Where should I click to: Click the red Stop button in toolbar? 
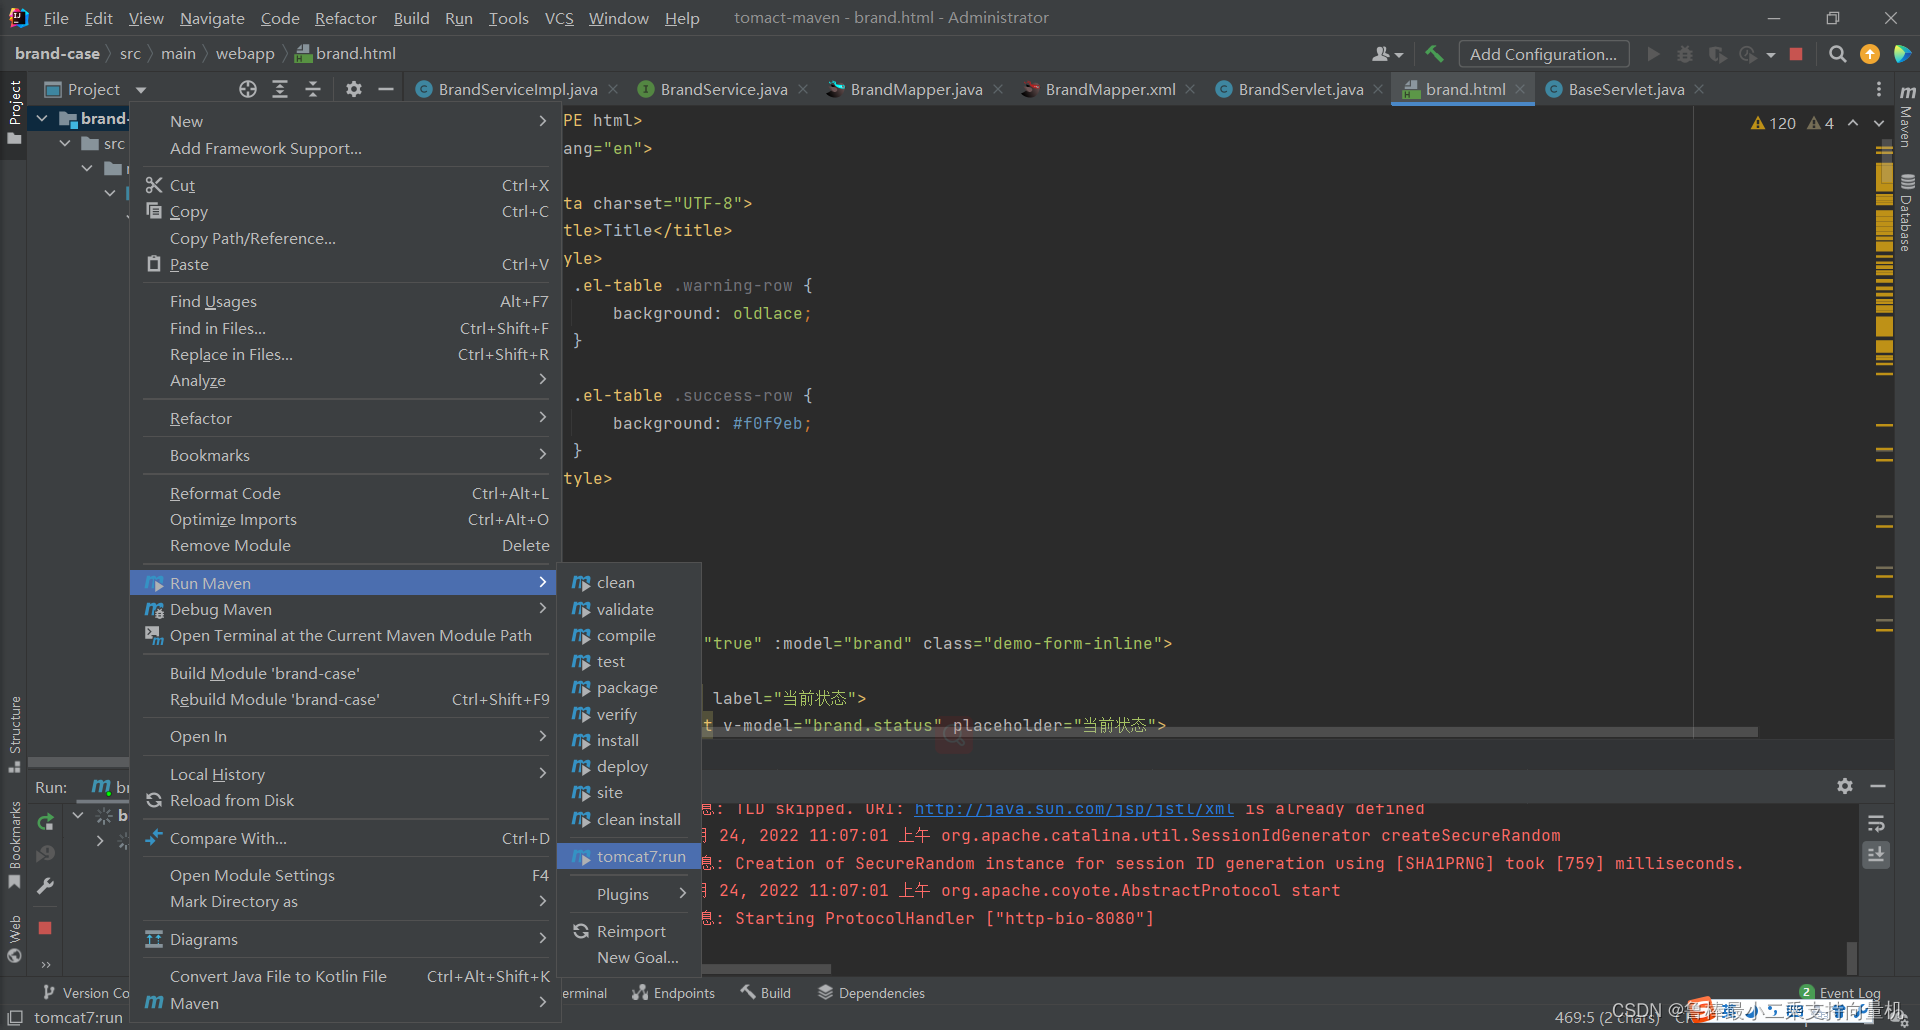point(1796,54)
